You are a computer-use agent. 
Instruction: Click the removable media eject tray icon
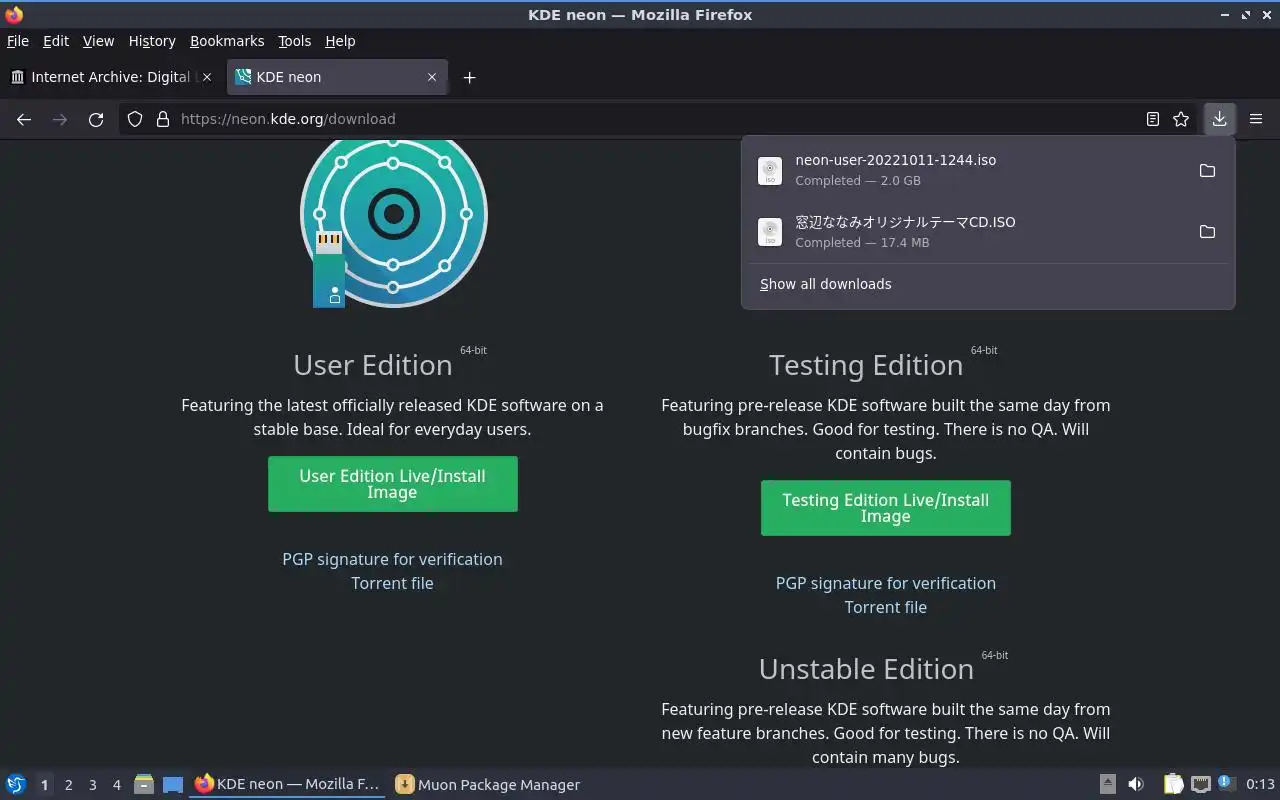pyautogui.click(x=1108, y=785)
